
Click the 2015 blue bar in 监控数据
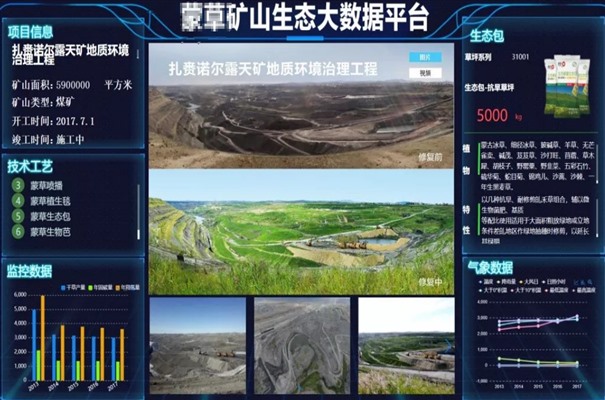[74, 358]
